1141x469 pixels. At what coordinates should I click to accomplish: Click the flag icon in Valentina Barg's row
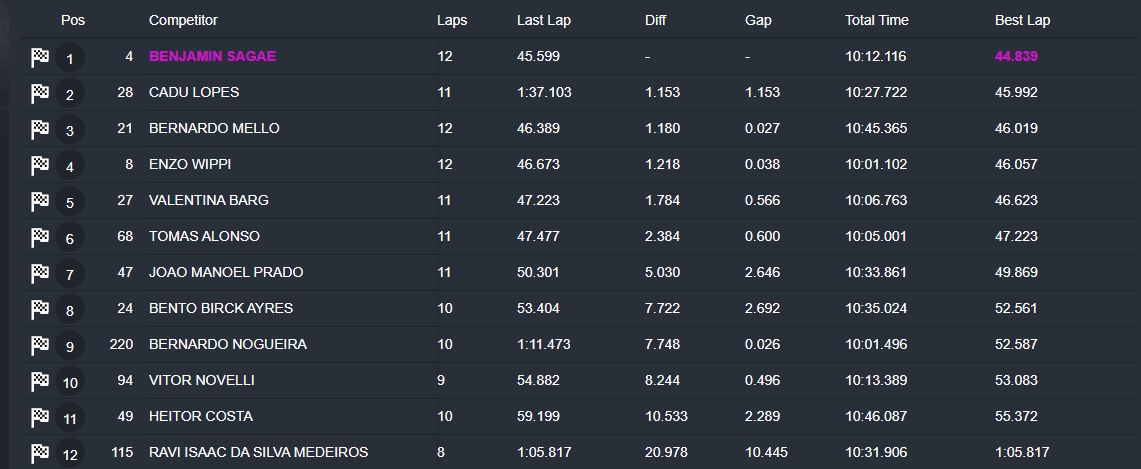(x=39, y=201)
